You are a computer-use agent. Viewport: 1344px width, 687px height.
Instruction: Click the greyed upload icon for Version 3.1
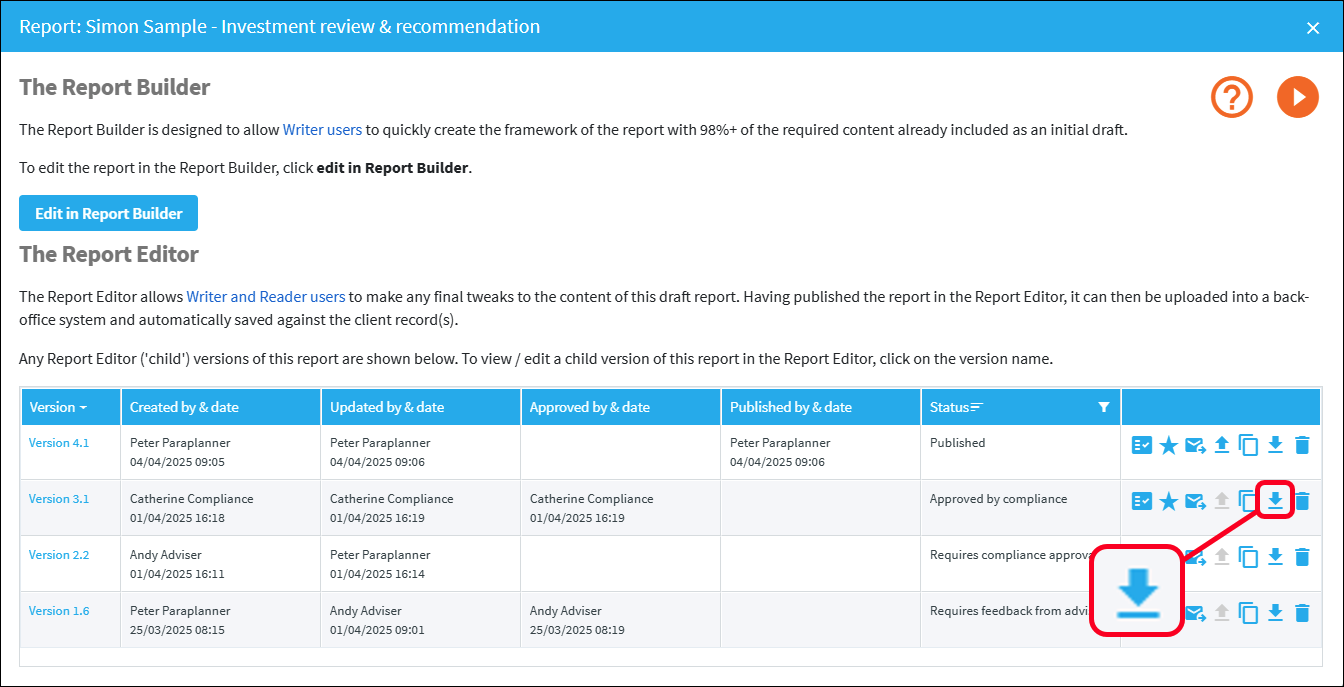(x=1221, y=501)
